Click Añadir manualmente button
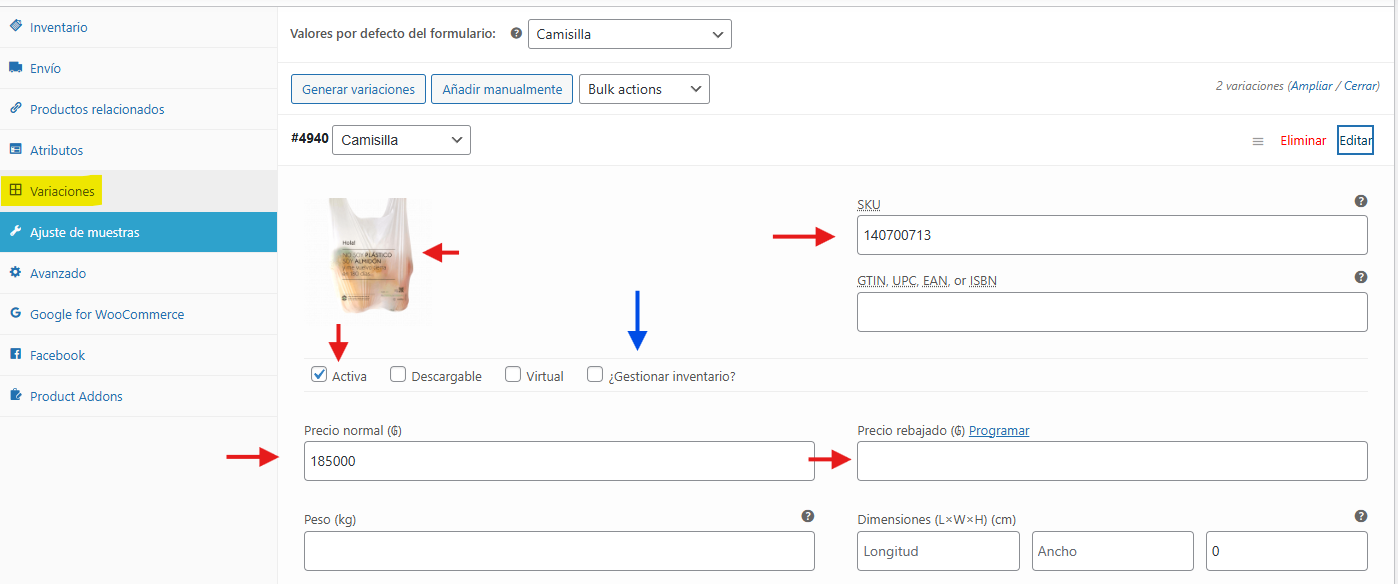The image size is (1398, 584). 502,89
